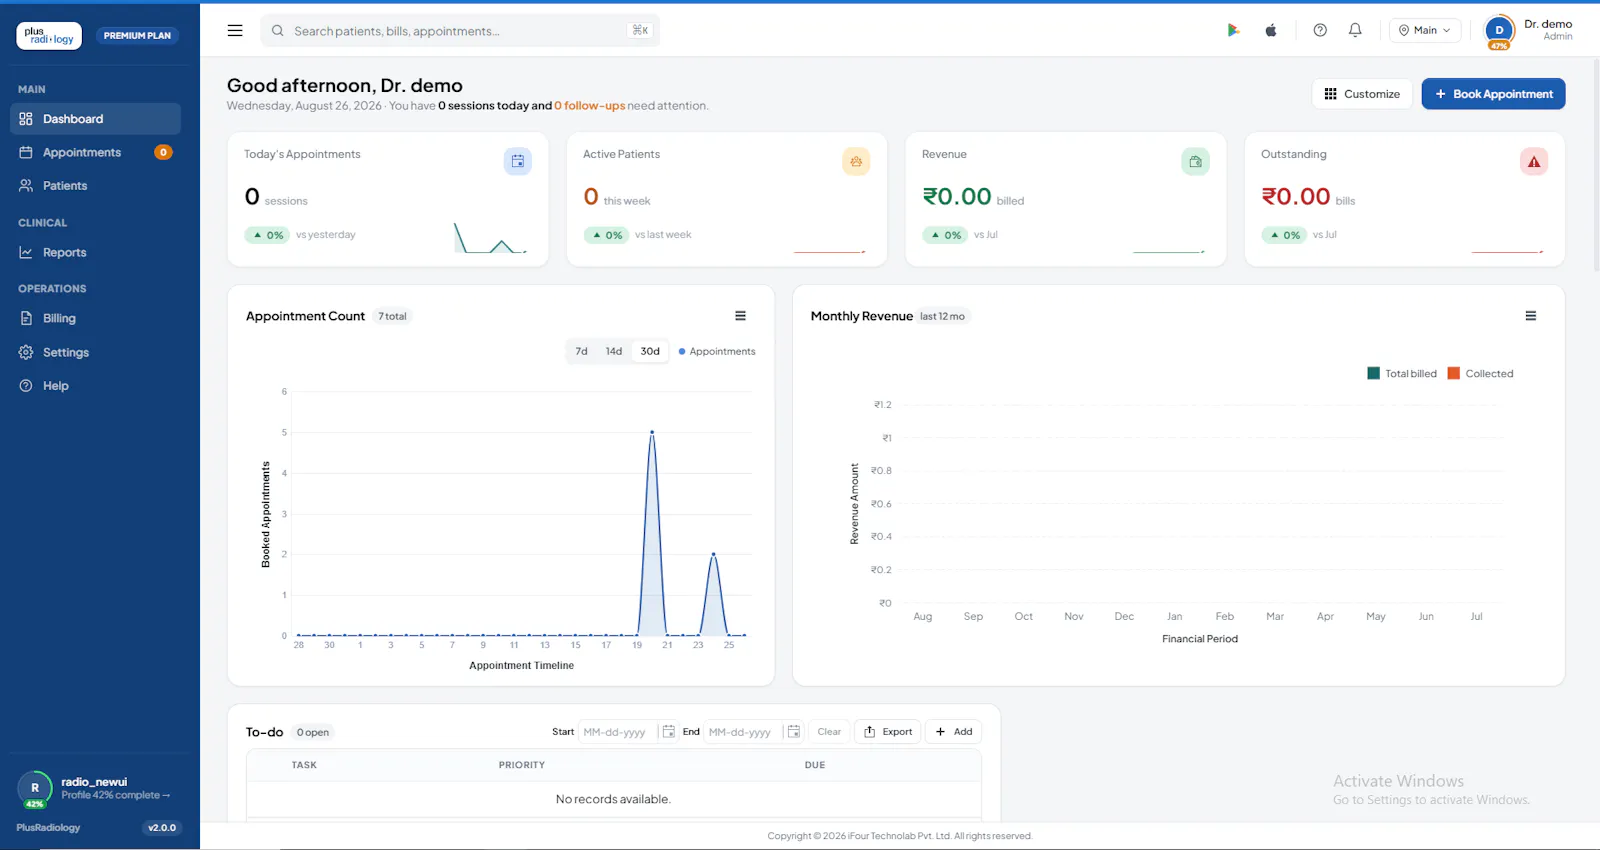The height and width of the screenshot is (850, 1600).
Task: Click the PRIORITY column header
Action: [522, 765]
